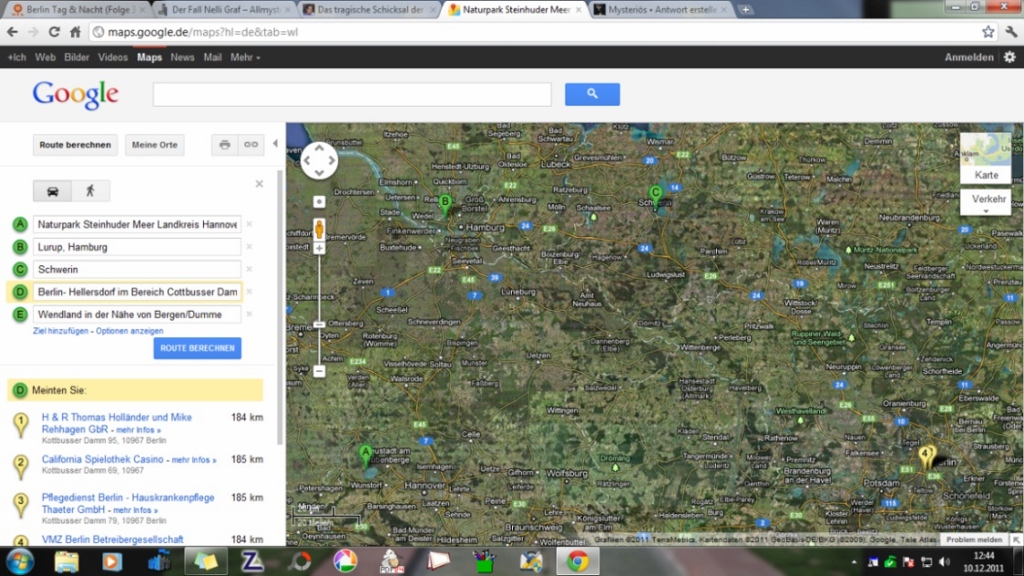Open the +Ich link
This screenshot has width=1024, height=576.
click(x=17, y=57)
